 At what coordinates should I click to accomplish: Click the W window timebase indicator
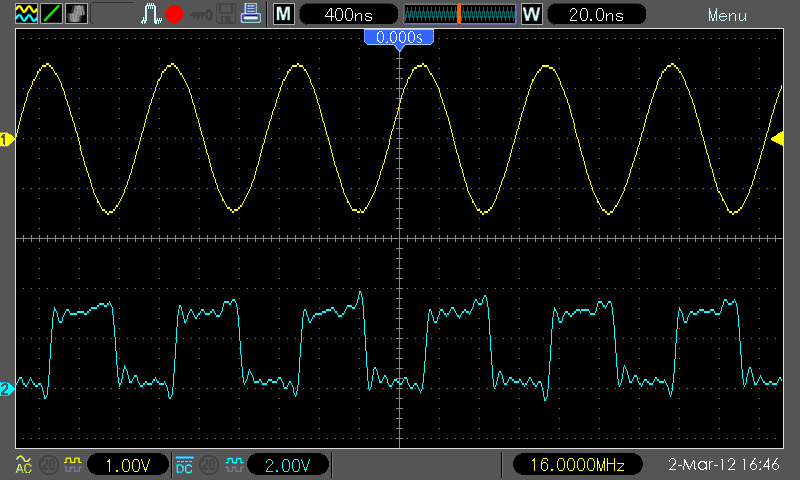click(x=531, y=14)
